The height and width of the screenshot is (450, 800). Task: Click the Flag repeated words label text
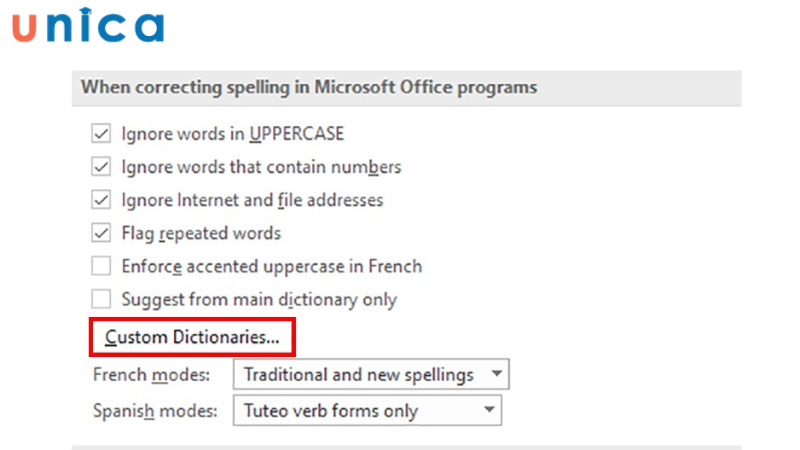click(201, 233)
